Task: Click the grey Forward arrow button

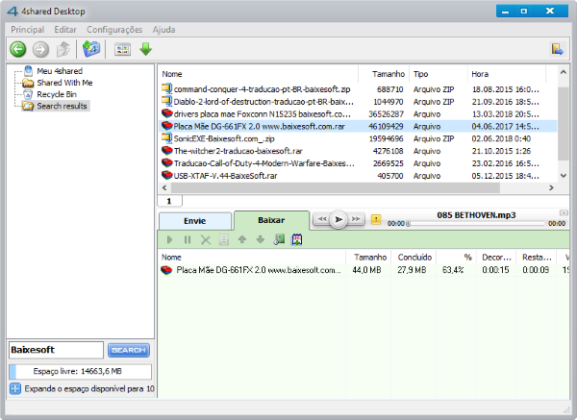Action: 40,49
